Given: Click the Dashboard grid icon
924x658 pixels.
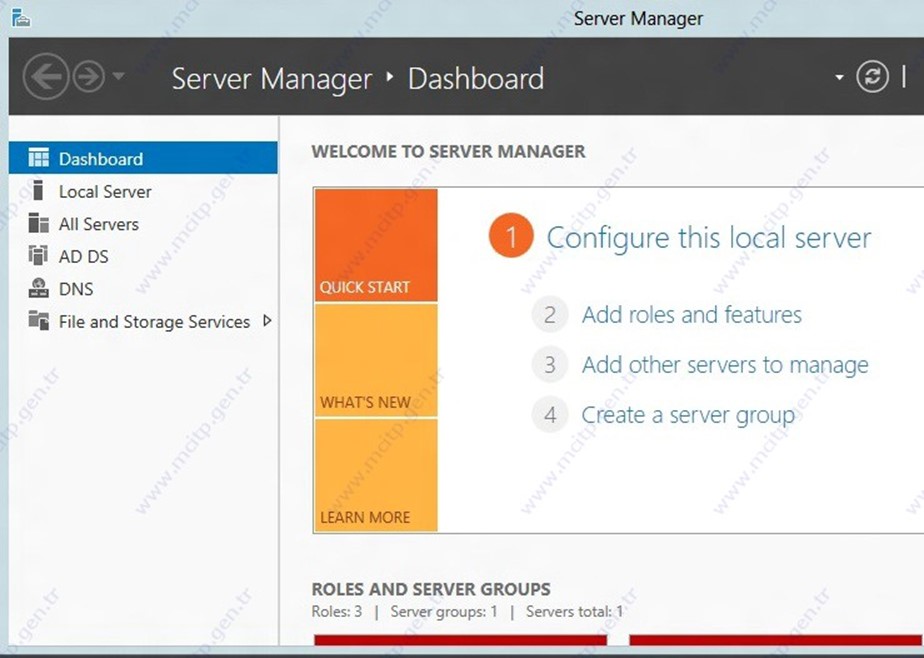Looking at the screenshot, I should [x=39, y=157].
